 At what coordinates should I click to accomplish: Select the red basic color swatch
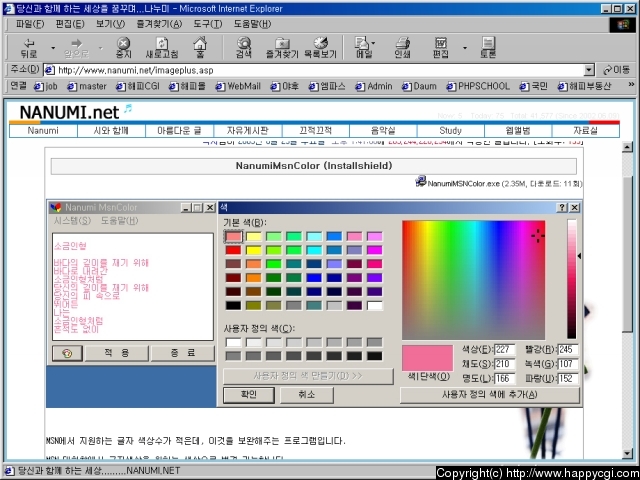tap(233, 250)
